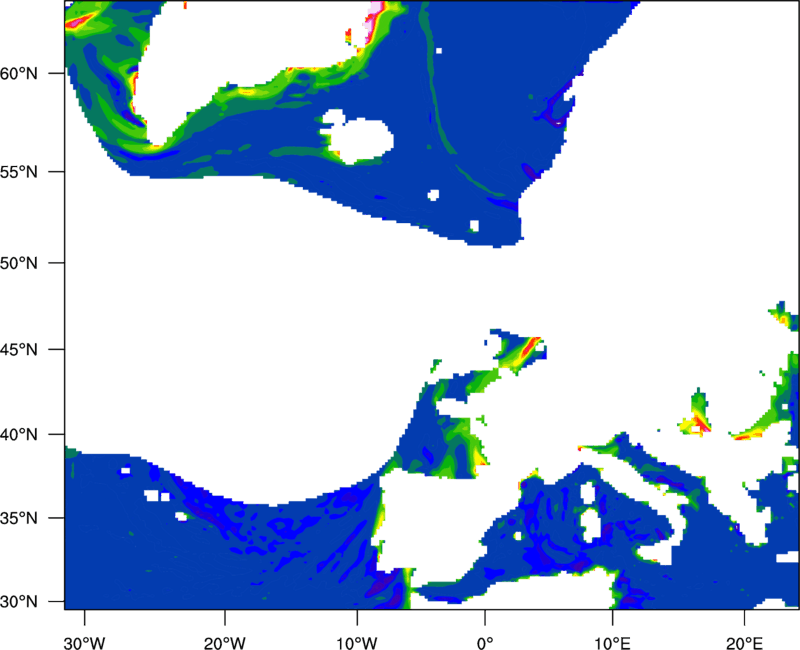Viewport: 800px width, 650px height.
Task: Click the 50°N latitude label
Action: pos(19,263)
